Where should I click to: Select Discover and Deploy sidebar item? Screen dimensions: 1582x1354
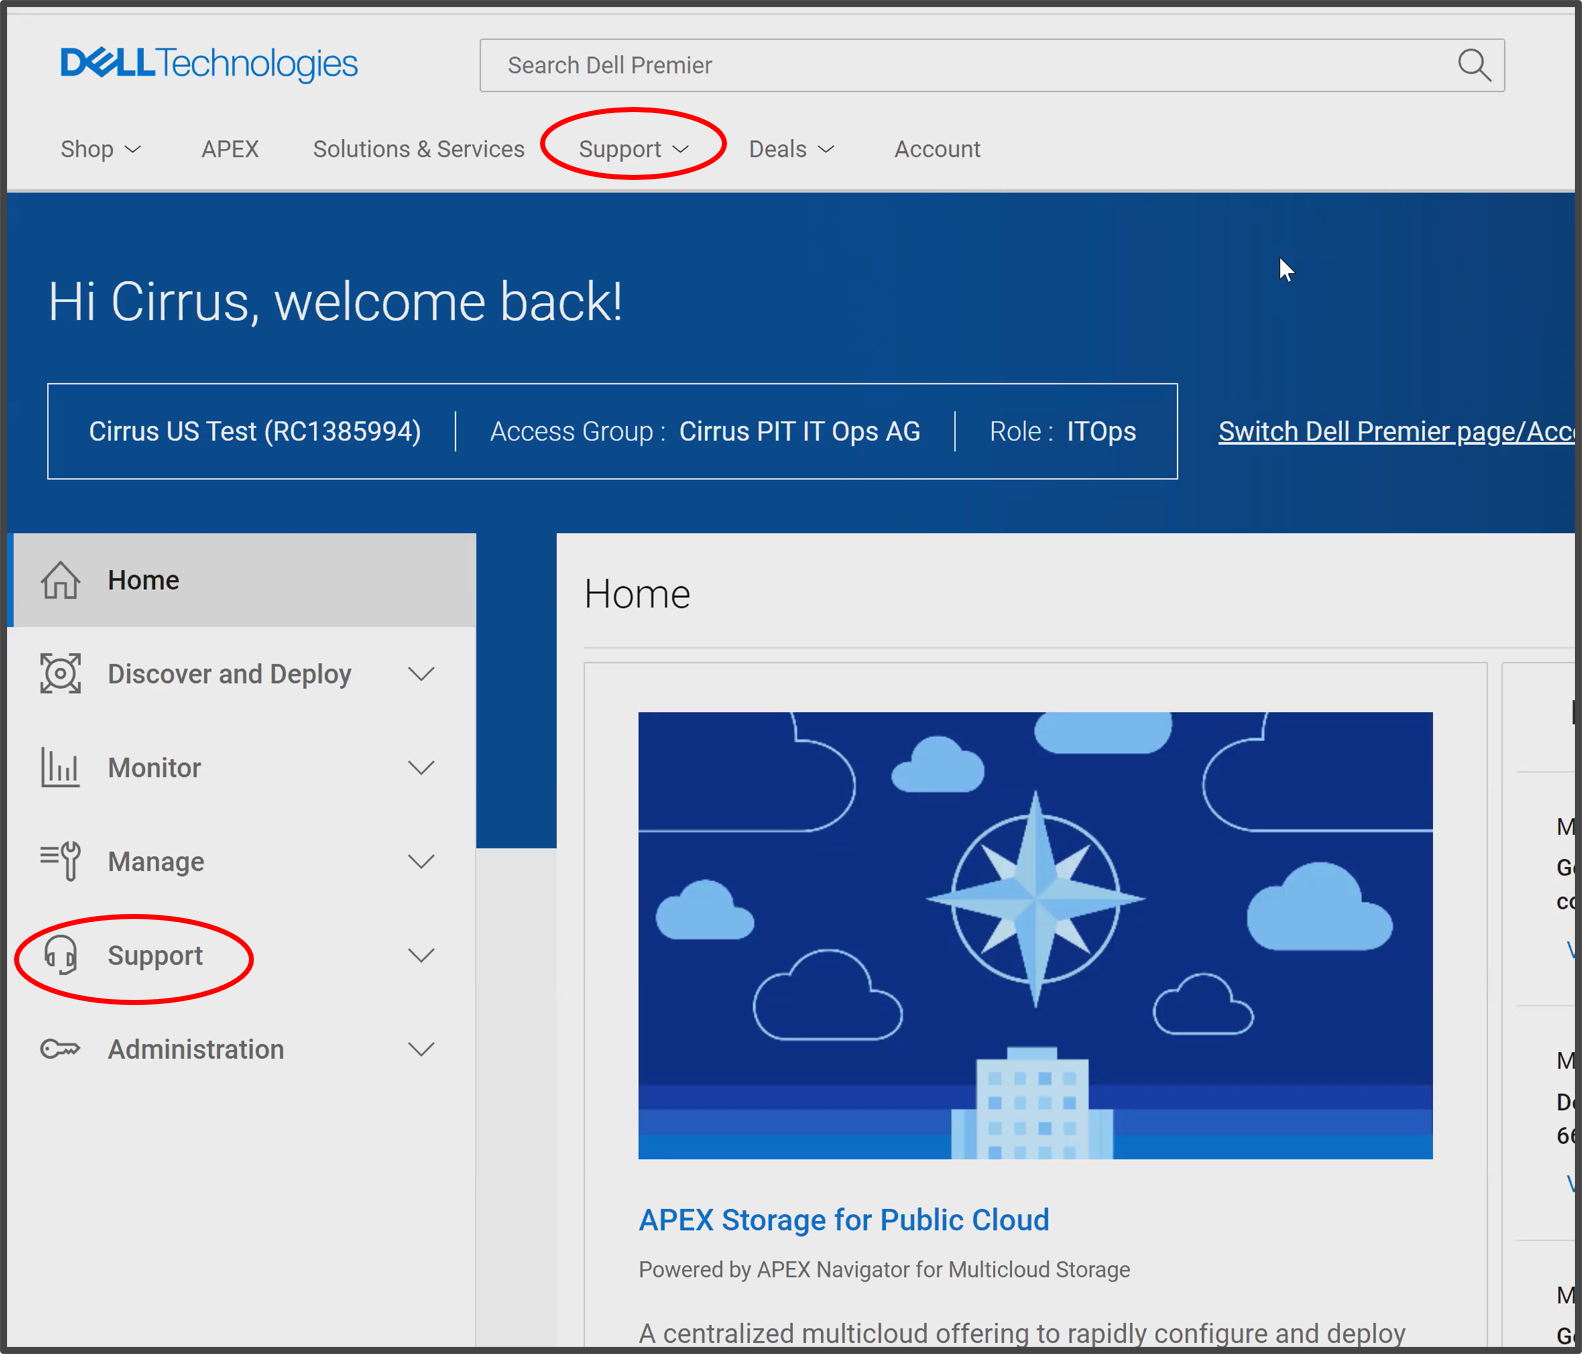[242, 674]
